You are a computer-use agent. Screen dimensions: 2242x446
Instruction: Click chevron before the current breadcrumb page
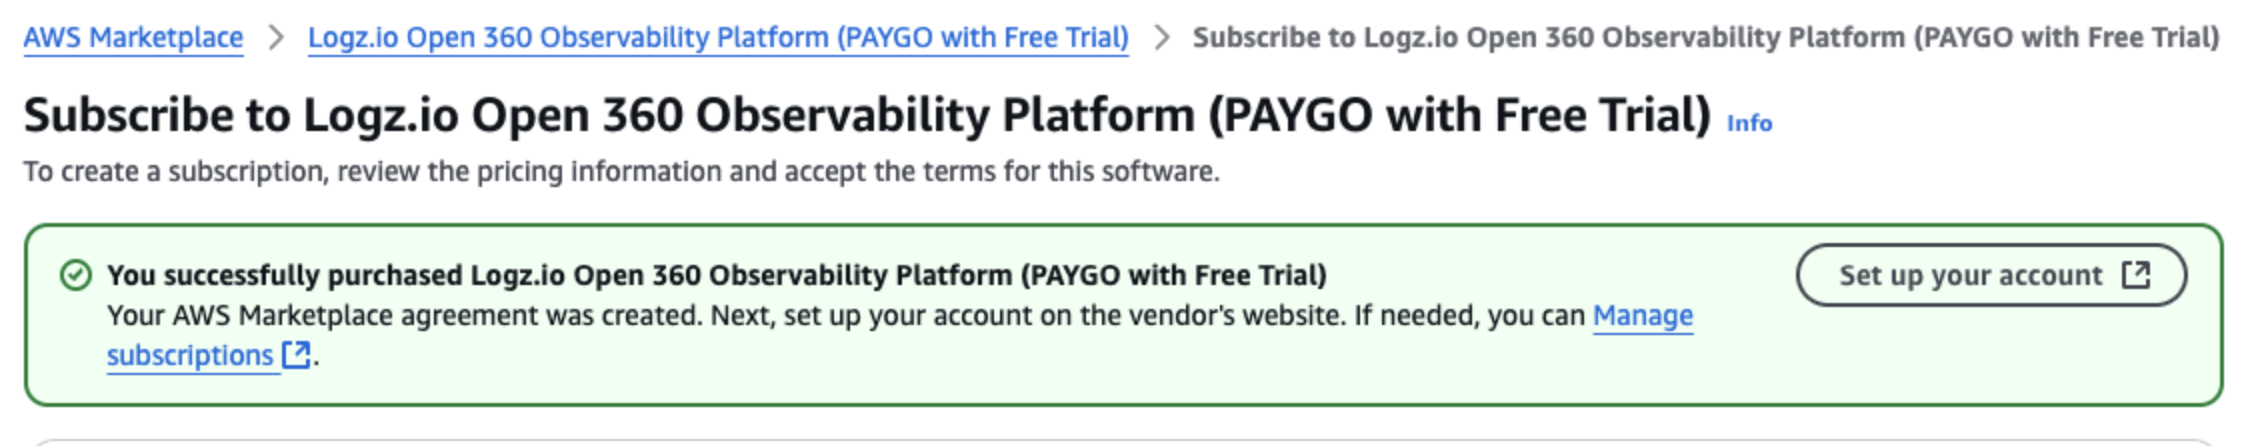coord(1161,38)
